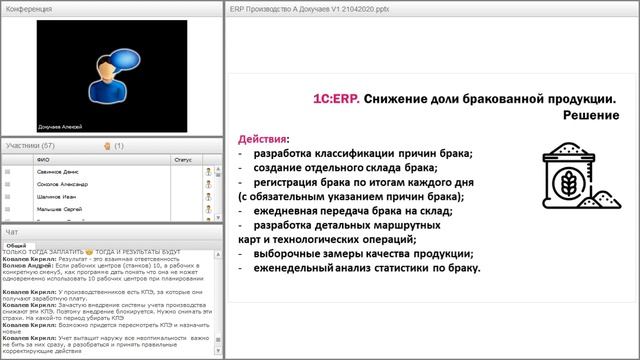
Task: Click the gray square marker beside Савинков Денис
Action: pos(7,172)
